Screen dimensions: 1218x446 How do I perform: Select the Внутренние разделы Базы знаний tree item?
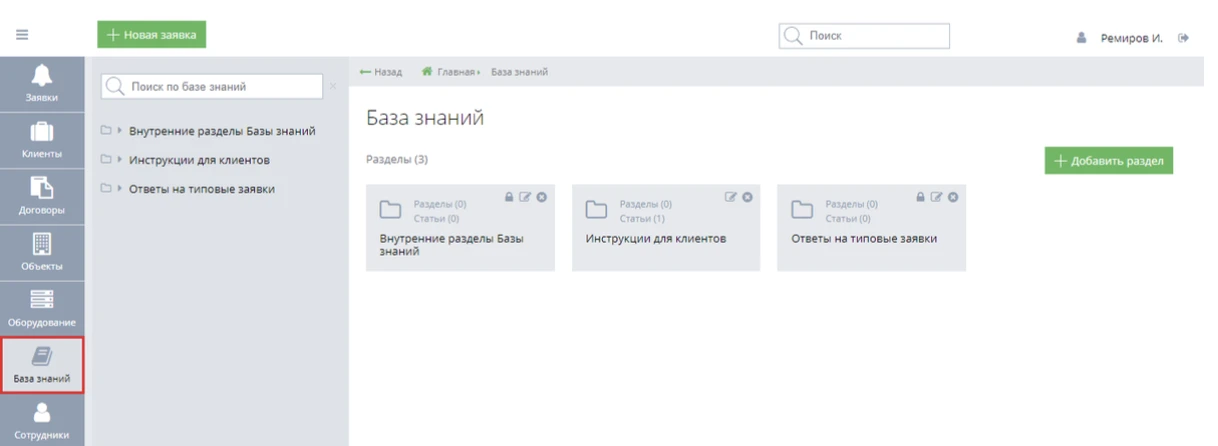(222, 131)
